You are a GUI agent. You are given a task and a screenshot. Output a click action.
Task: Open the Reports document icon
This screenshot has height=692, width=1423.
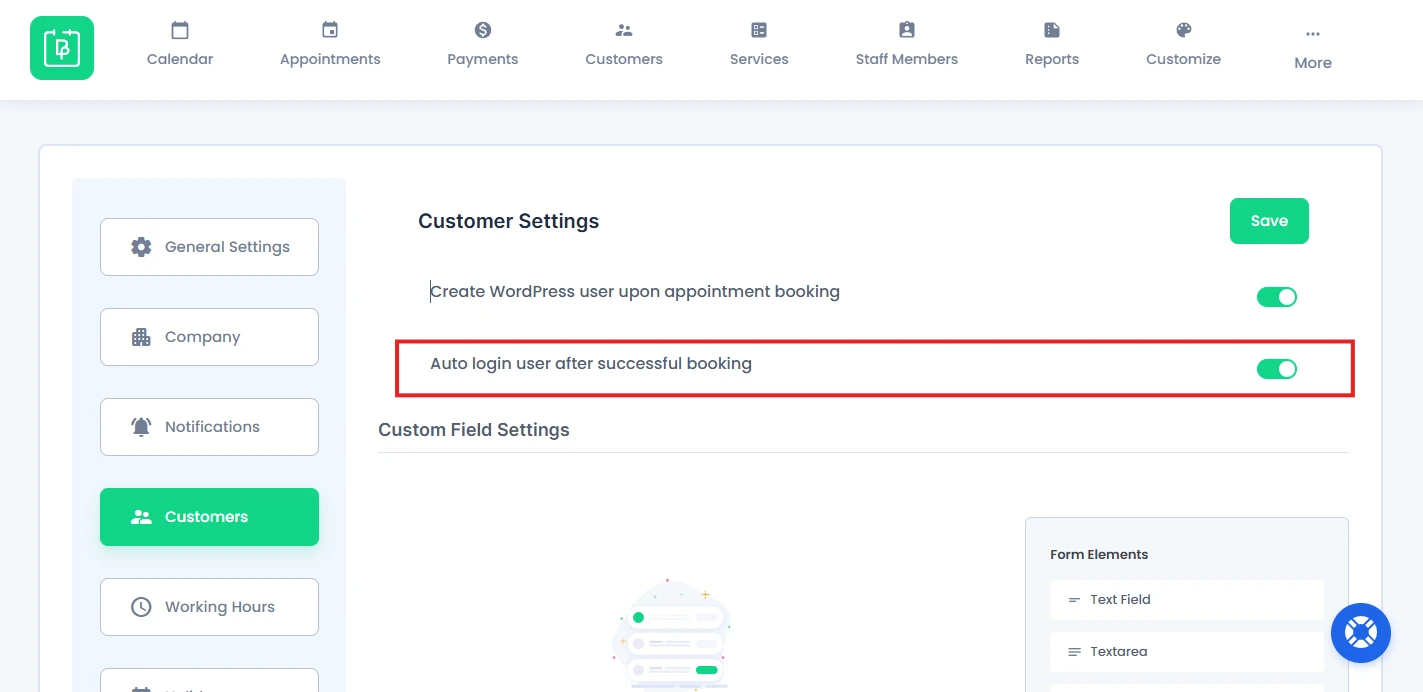1052,30
